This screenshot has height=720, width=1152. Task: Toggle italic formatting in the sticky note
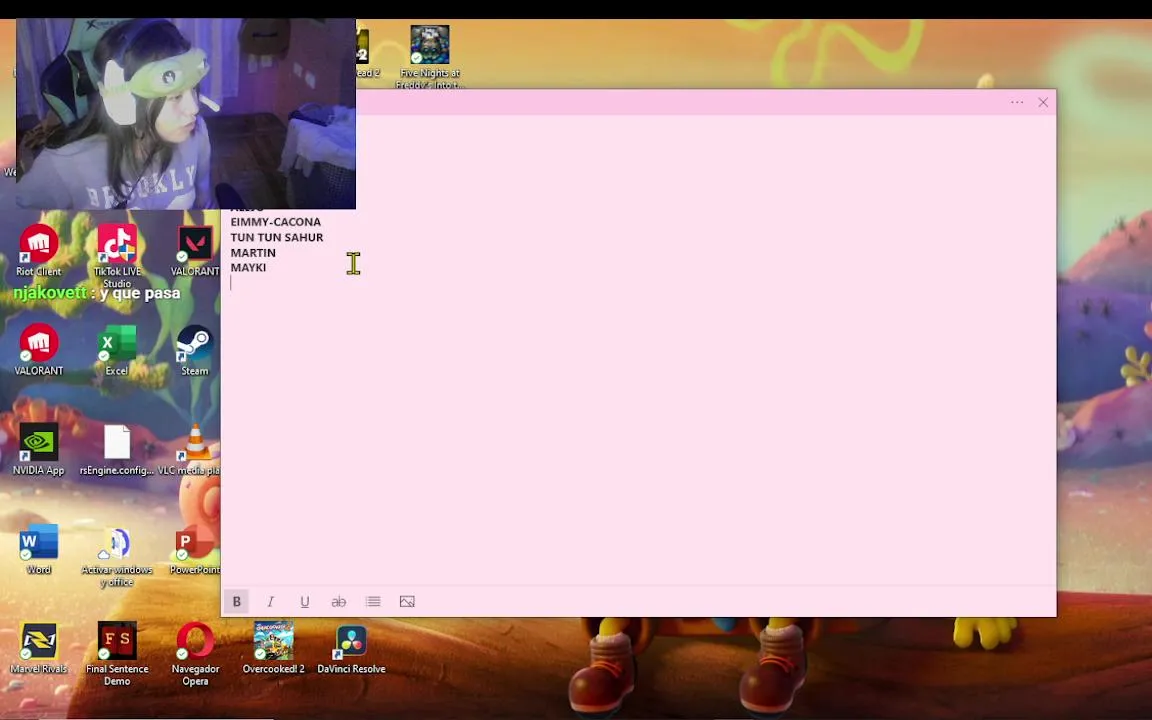[270, 602]
